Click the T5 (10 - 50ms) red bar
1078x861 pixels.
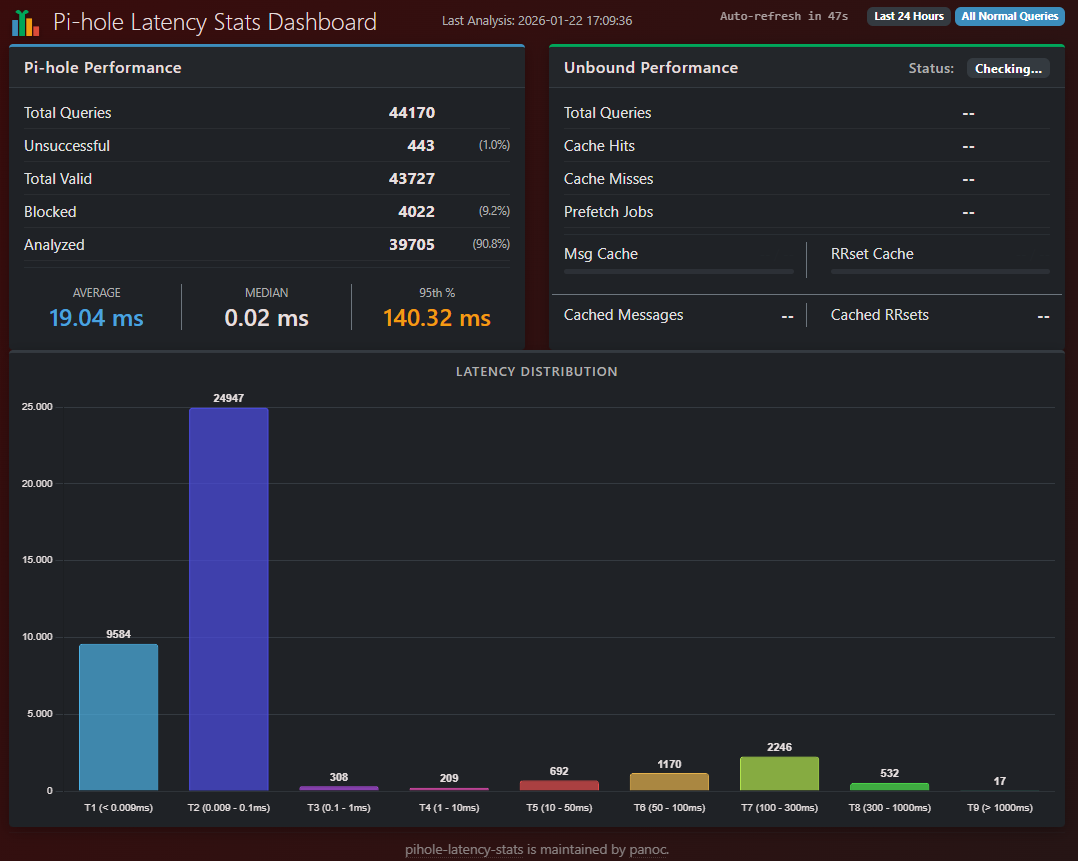click(559, 785)
